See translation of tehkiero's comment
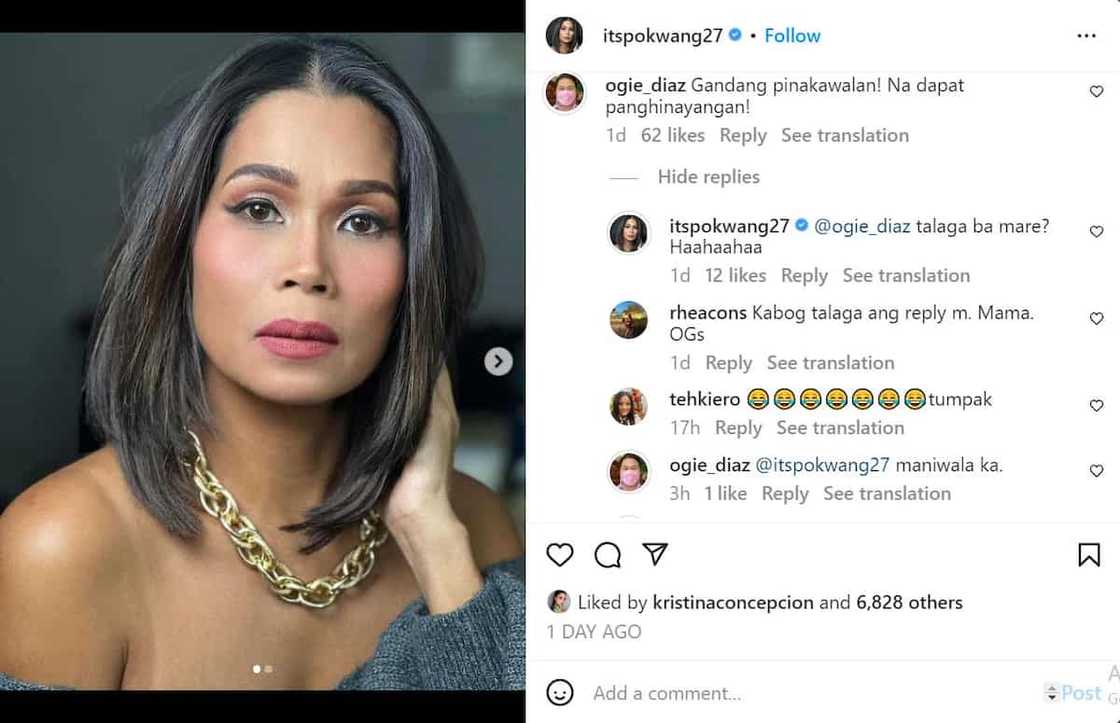Viewport: 1120px width, 723px height. click(x=840, y=428)
